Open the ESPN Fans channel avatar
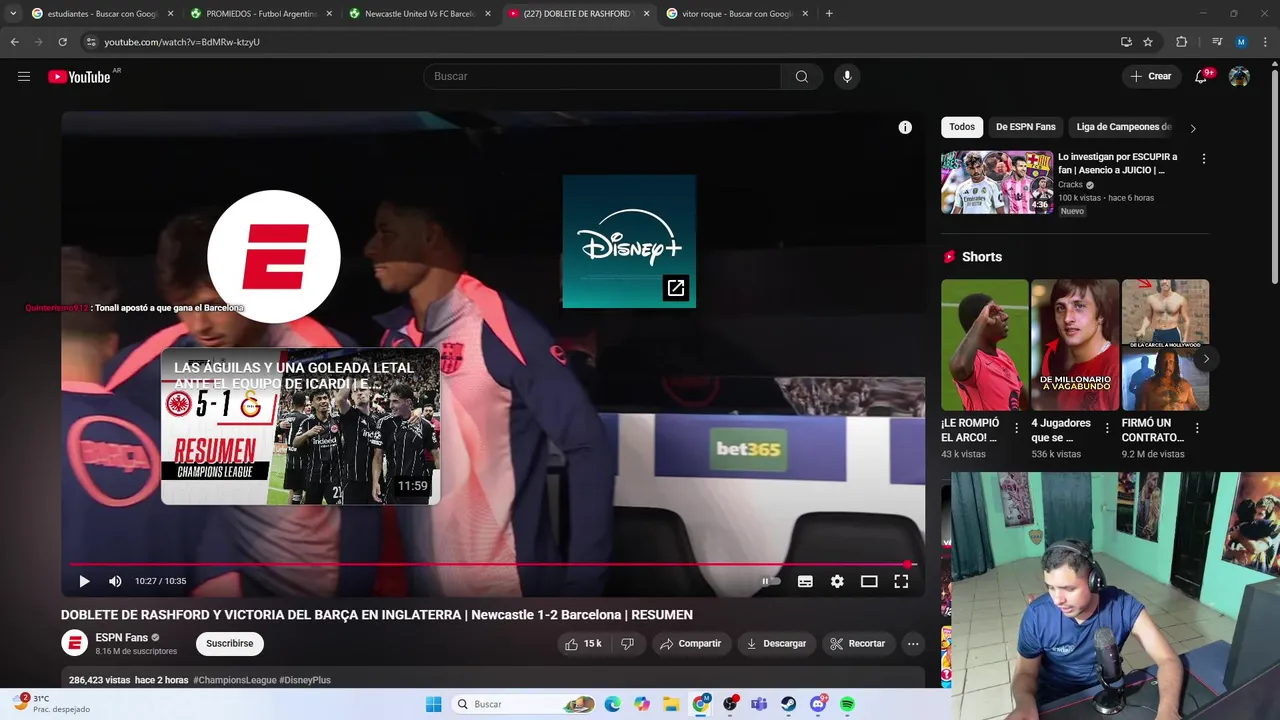 (75, 643)
